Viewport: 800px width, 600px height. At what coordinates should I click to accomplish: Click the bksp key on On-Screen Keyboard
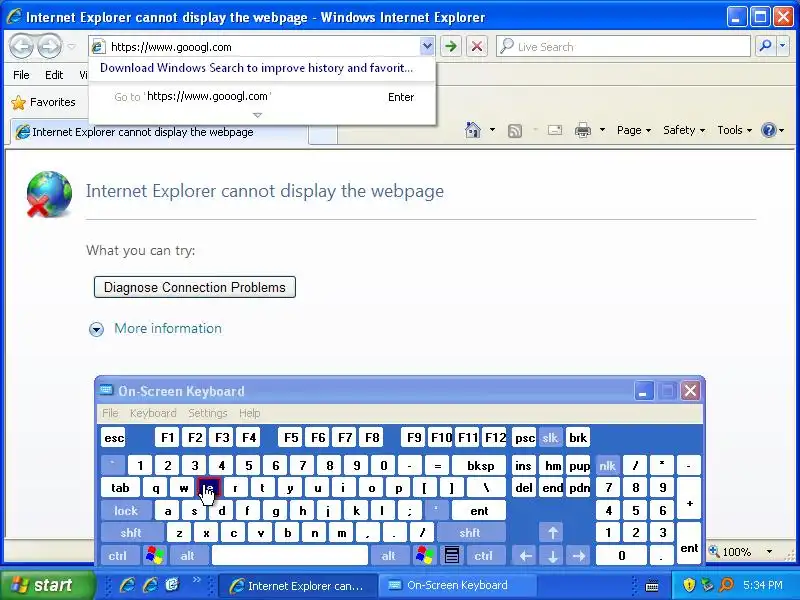pos(480,465)
